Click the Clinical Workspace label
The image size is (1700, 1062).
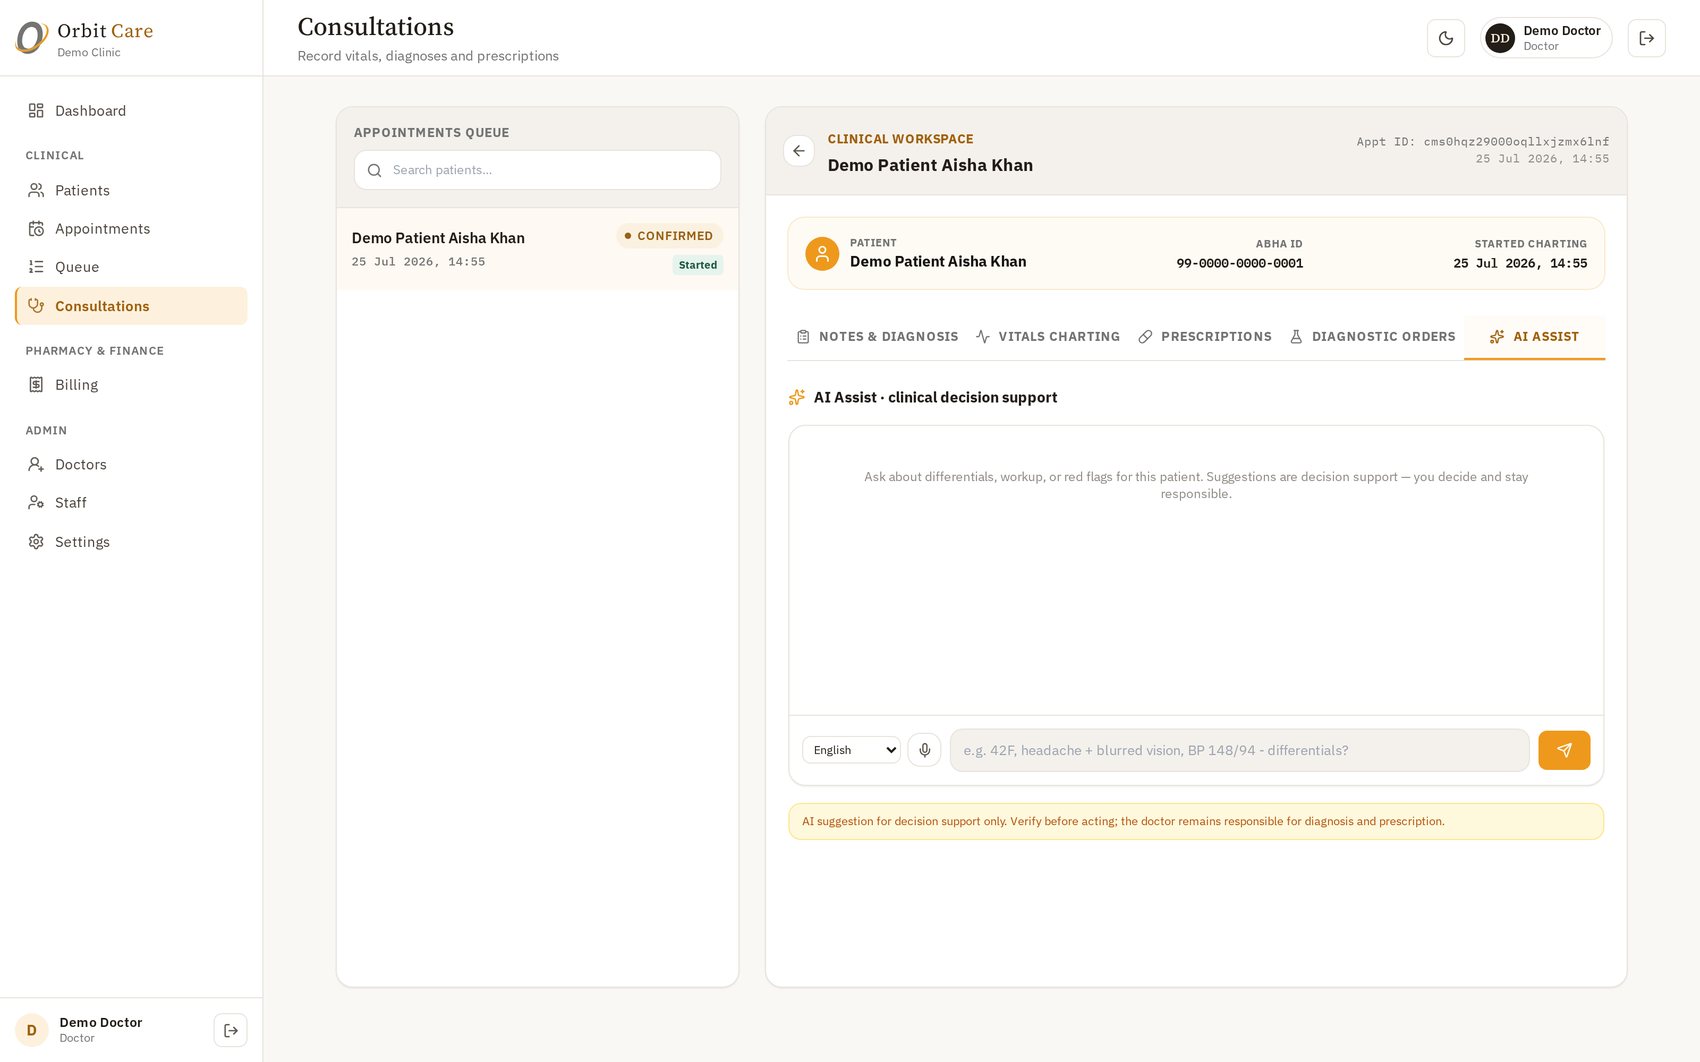click(x=900, y=139)
